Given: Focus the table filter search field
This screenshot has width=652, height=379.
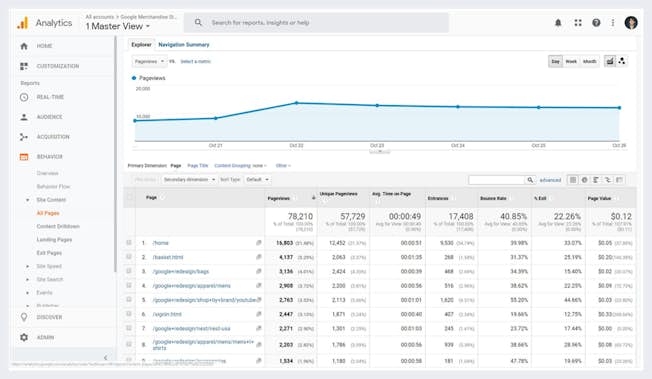Looking at the screenshot, I should click(496, 180).
